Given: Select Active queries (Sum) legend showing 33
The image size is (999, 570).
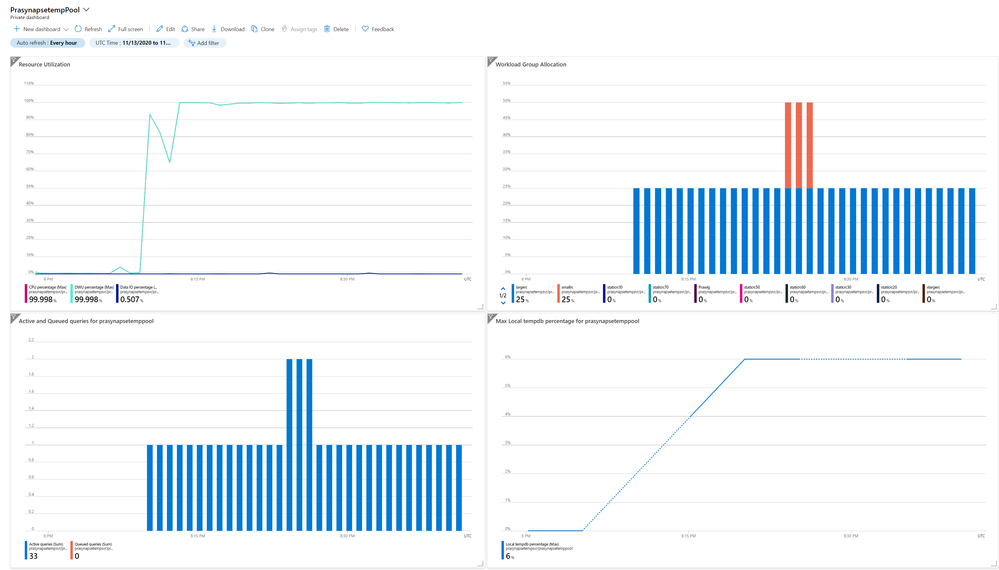Looking at the screenshot, I should click(46, 550).
